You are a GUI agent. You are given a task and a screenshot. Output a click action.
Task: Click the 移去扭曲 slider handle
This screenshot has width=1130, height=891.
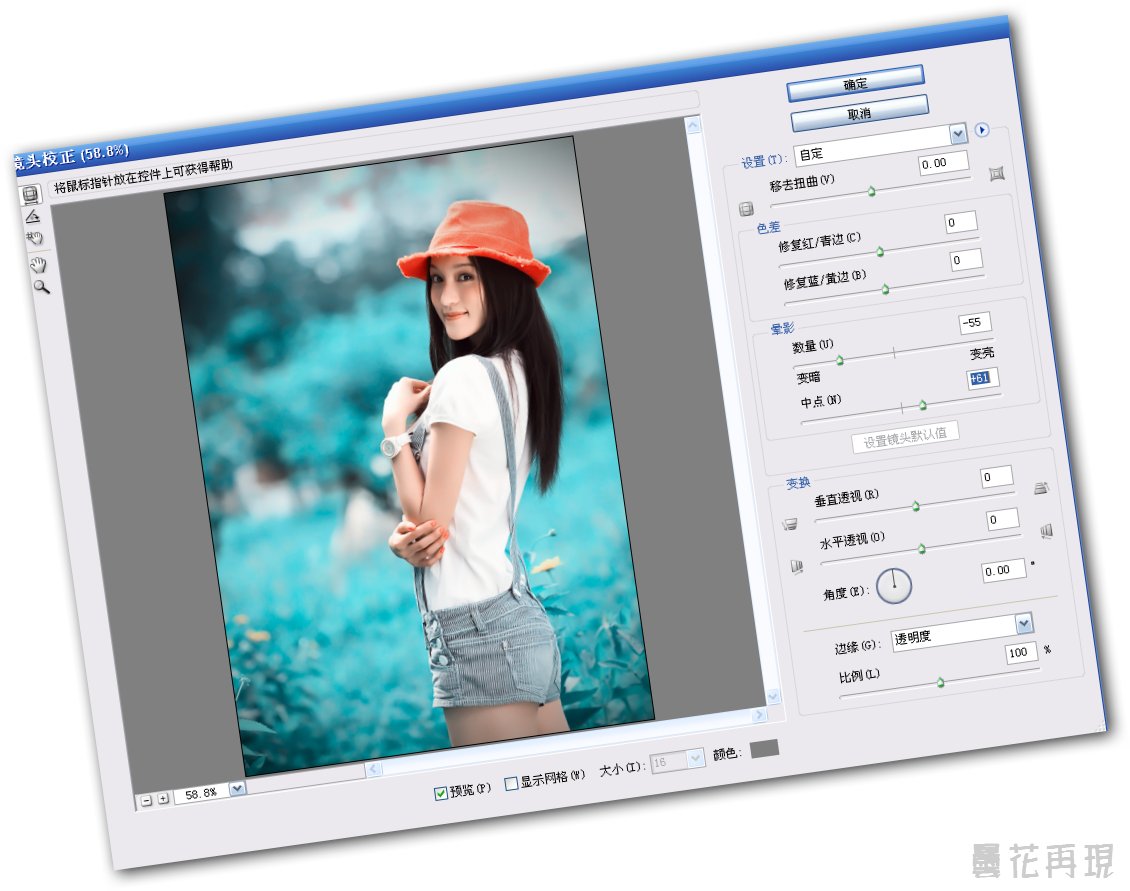871,192
